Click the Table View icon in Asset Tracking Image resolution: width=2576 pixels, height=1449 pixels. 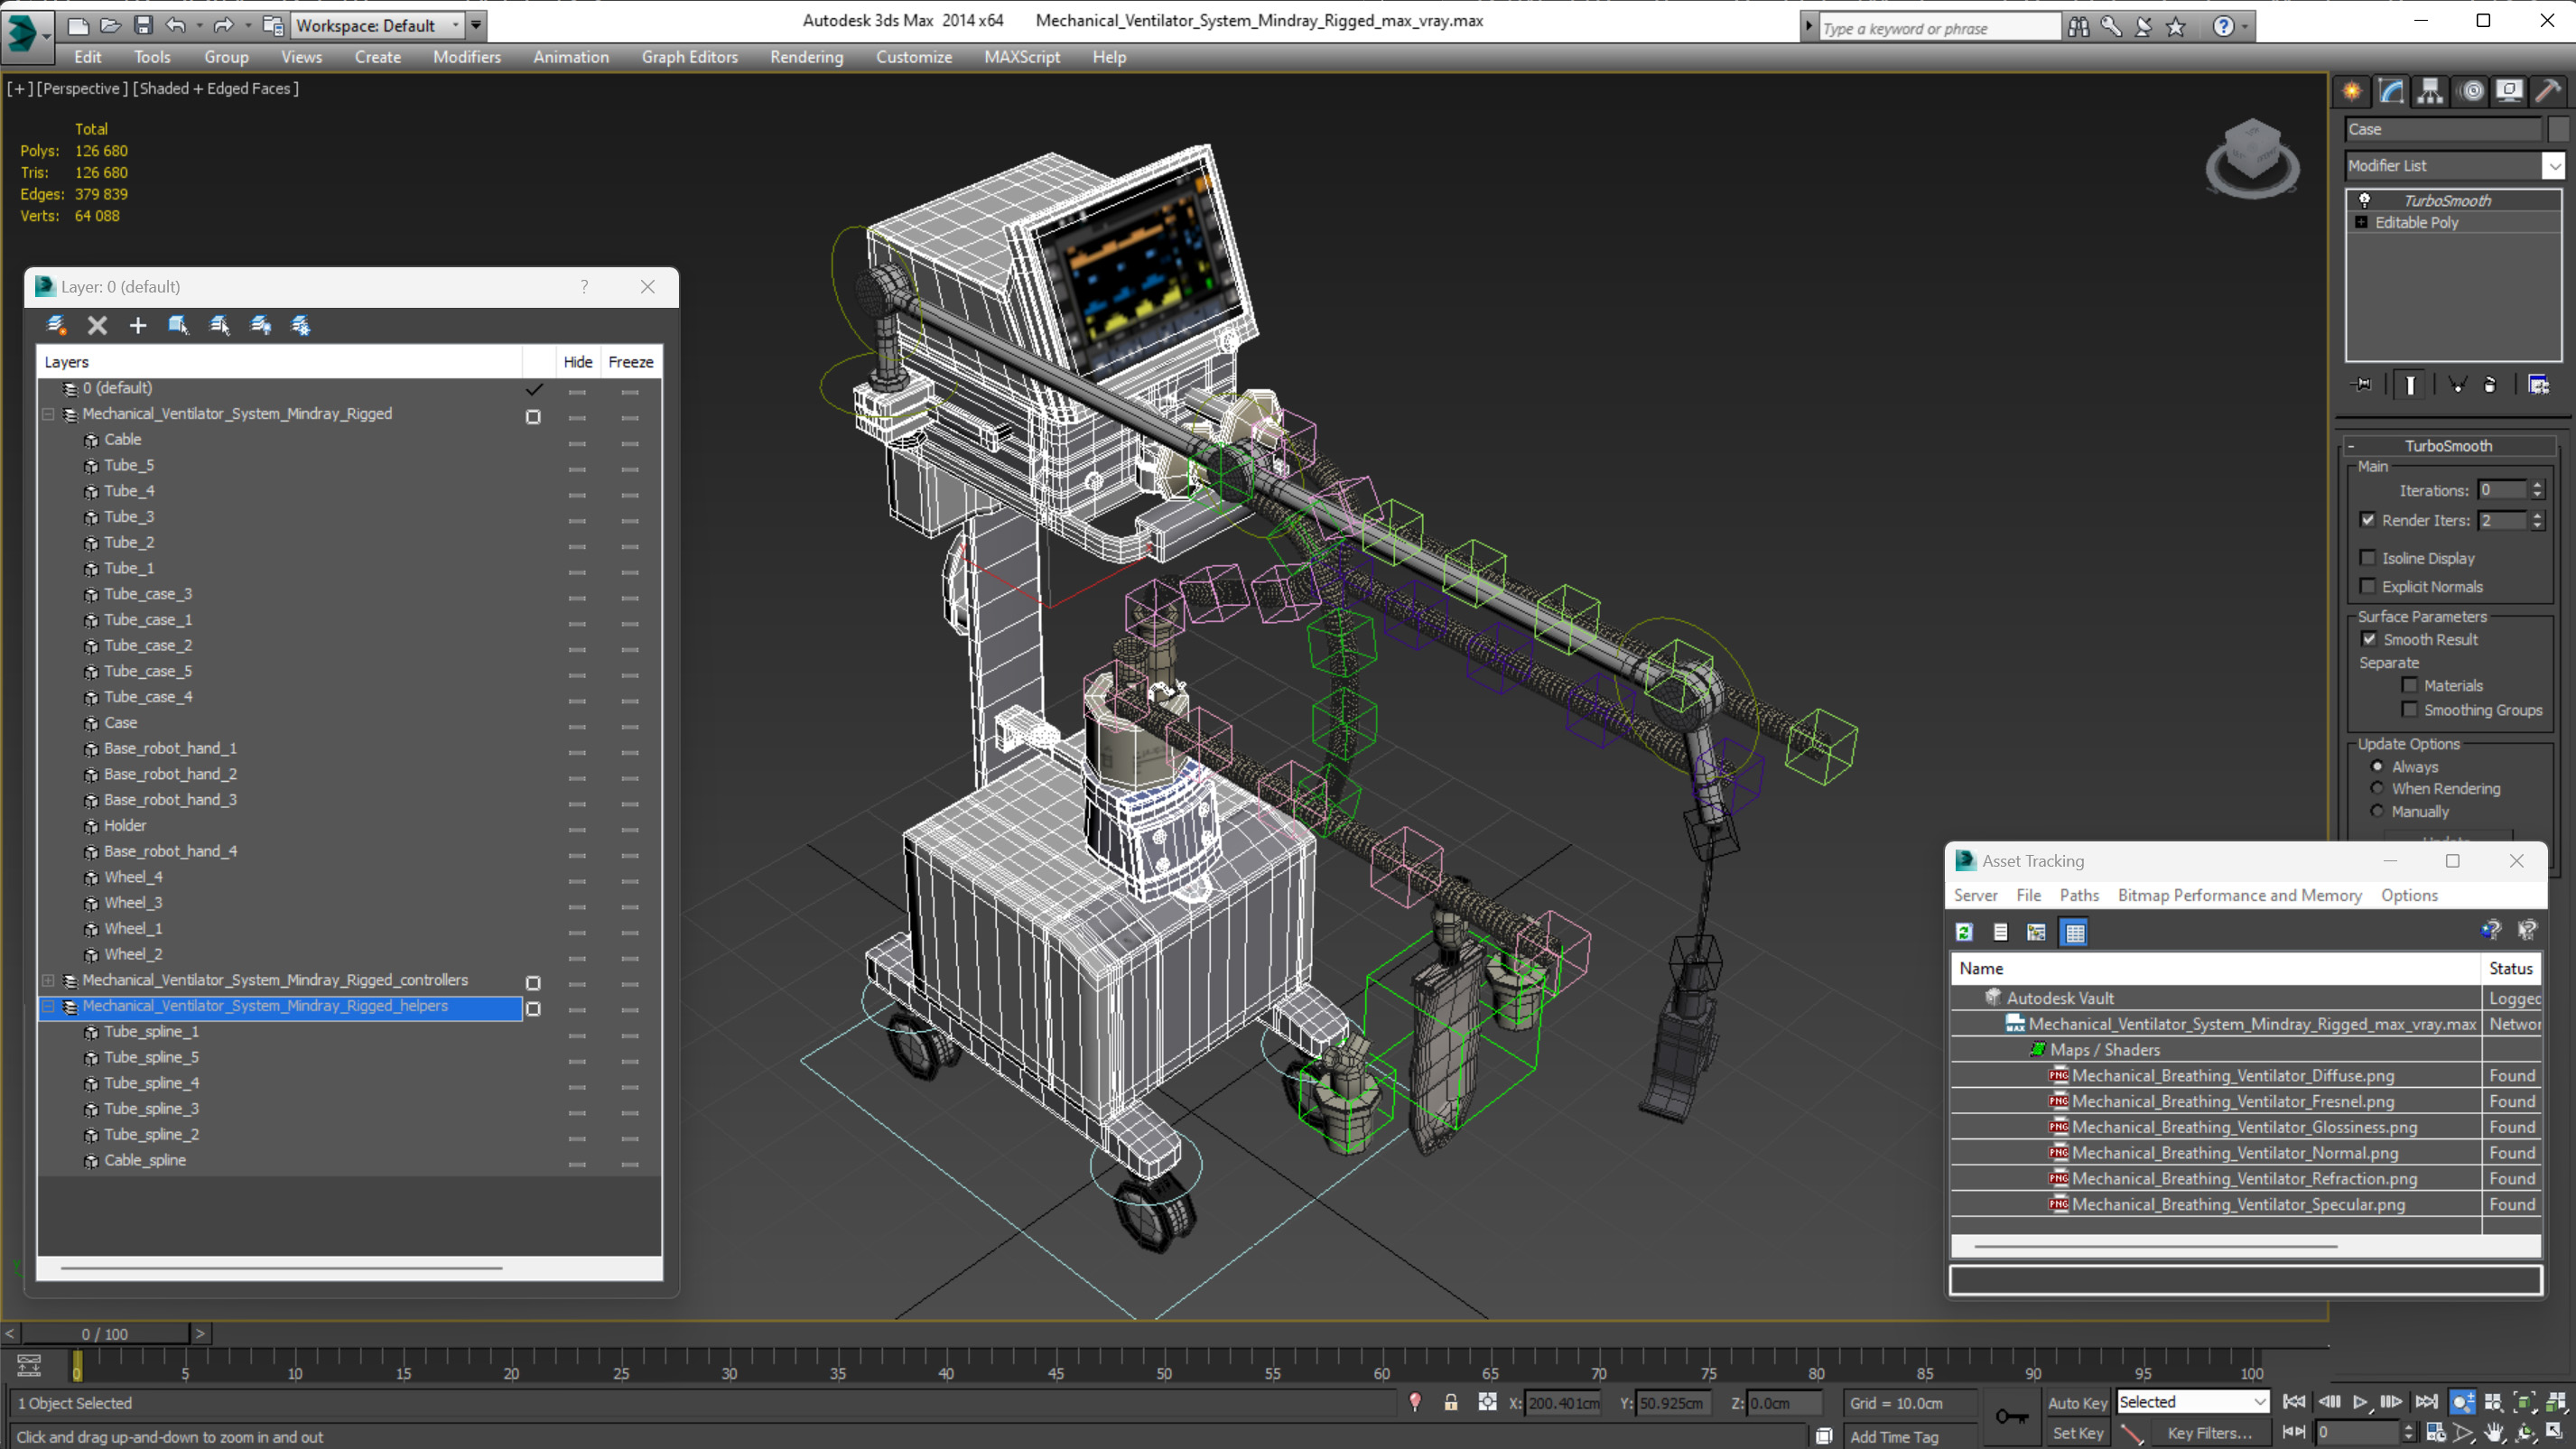point(2075,932)
